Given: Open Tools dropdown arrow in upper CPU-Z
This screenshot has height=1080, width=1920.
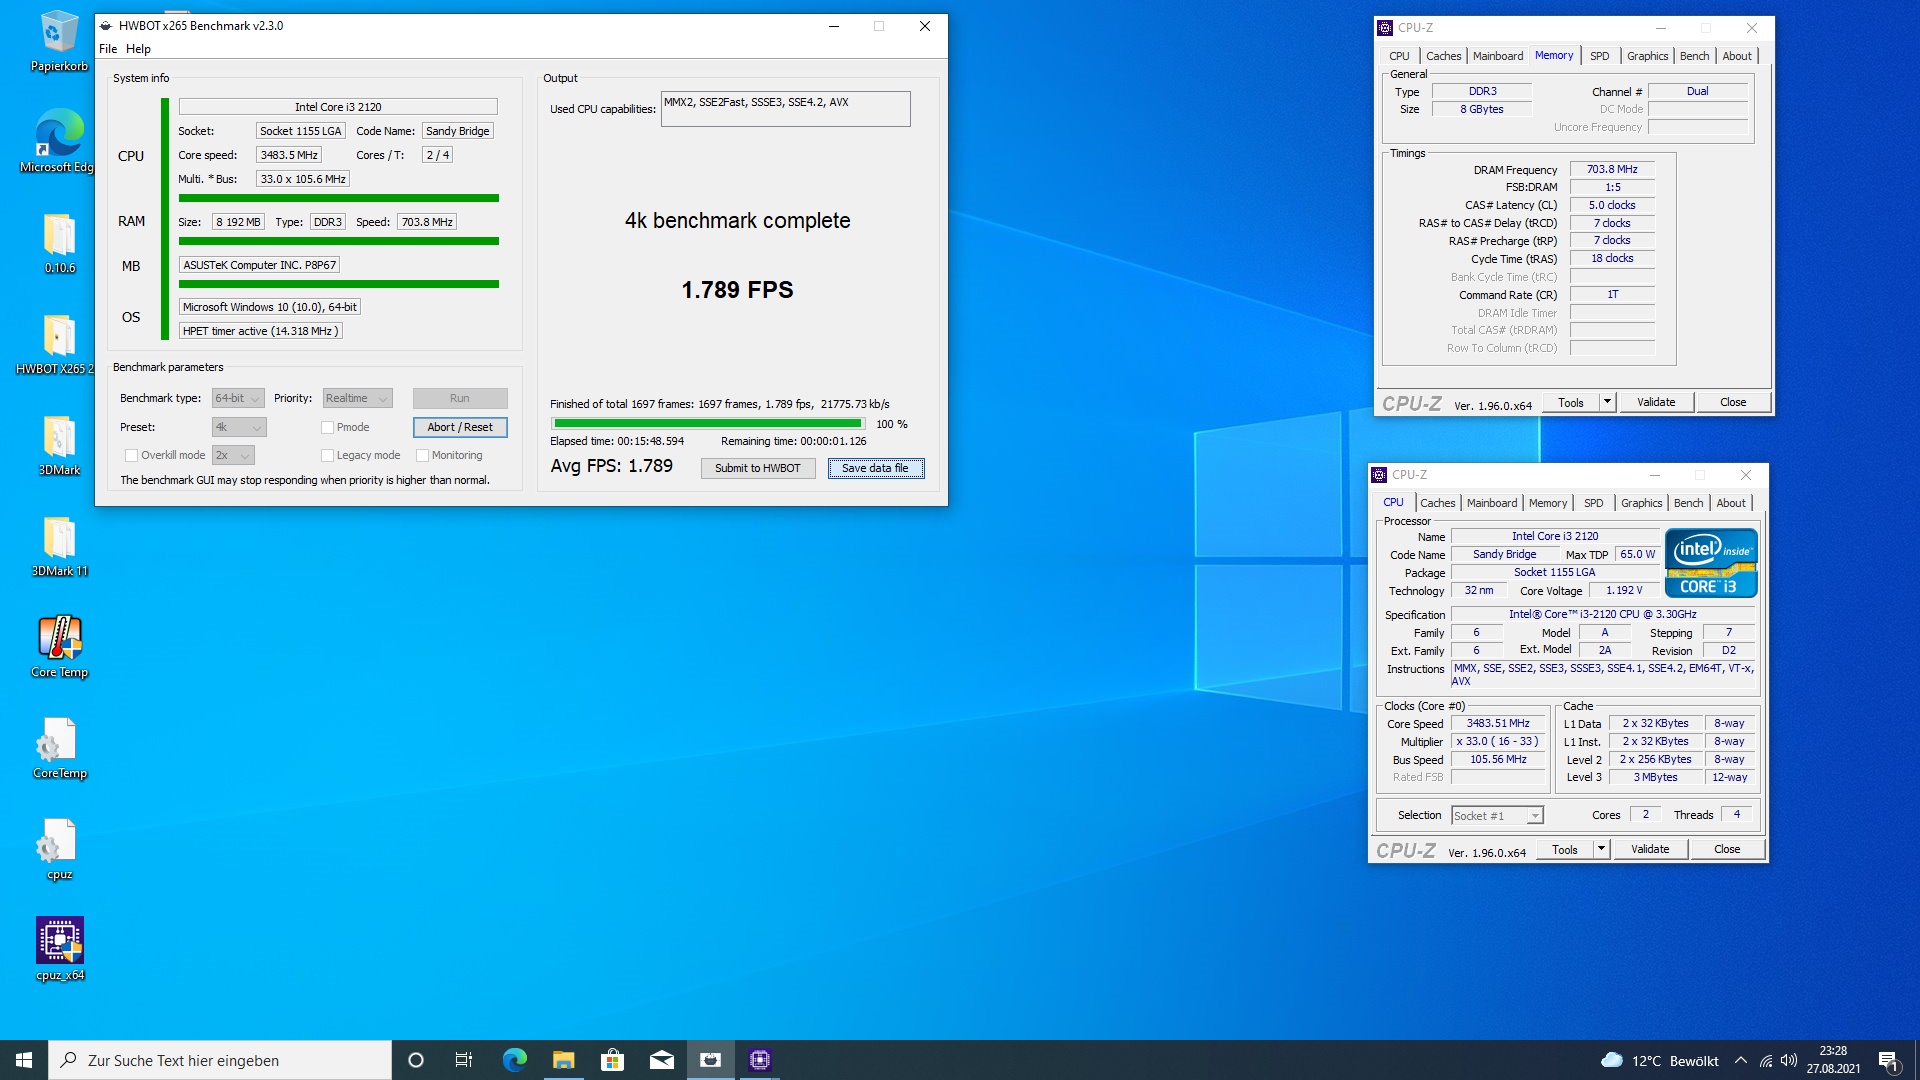Looking at the screenshot, I should point(1607,402).
